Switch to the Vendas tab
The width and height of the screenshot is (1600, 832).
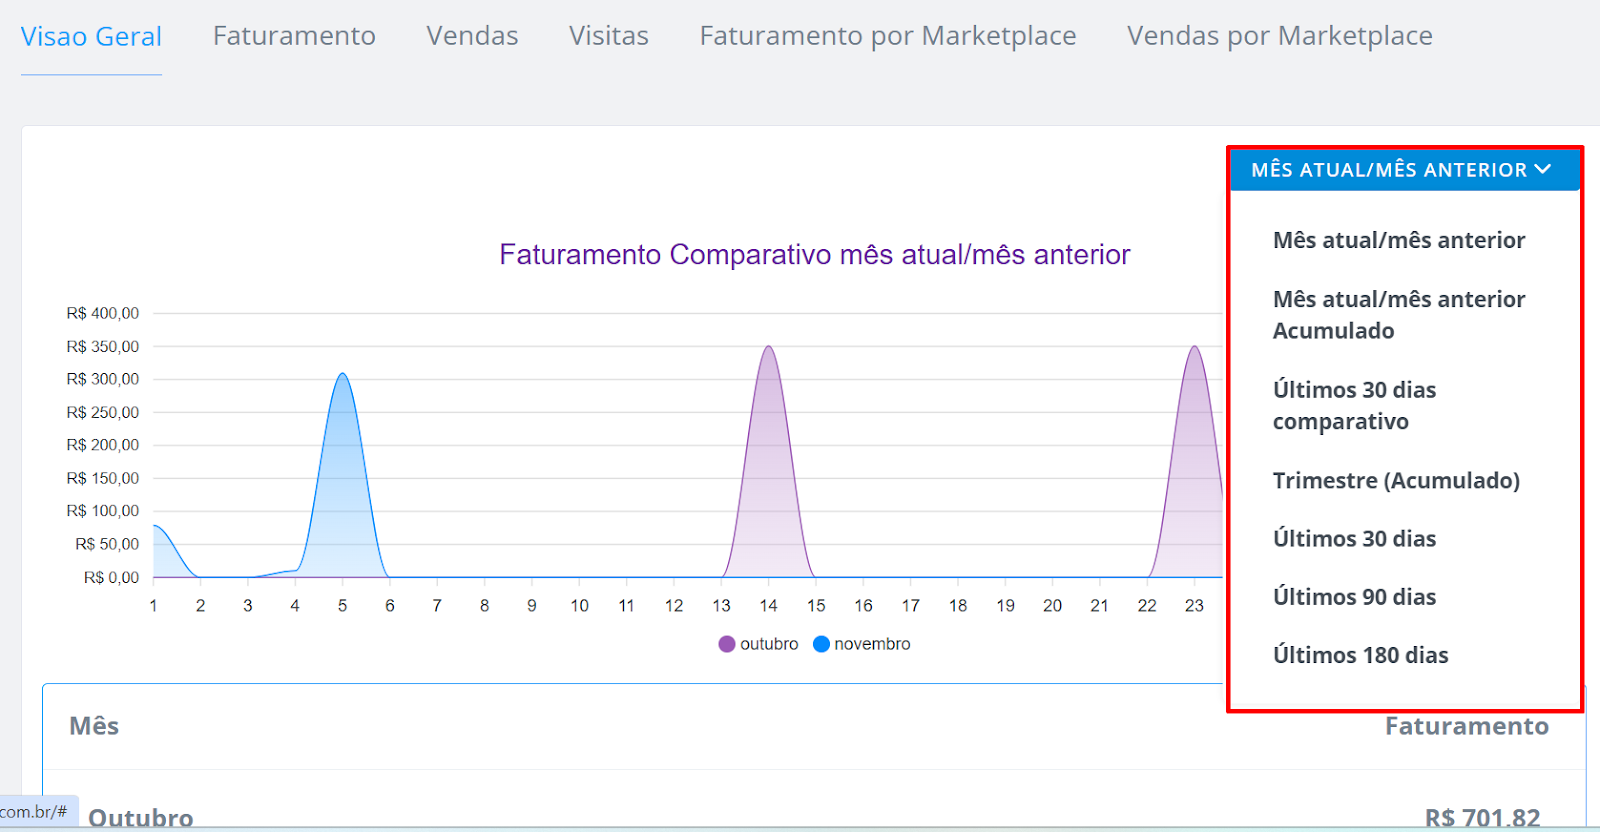click(x=472, y=36)
